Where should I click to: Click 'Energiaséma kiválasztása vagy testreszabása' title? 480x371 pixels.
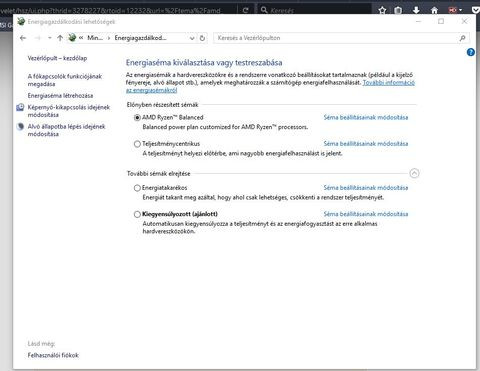click(204, 63)
